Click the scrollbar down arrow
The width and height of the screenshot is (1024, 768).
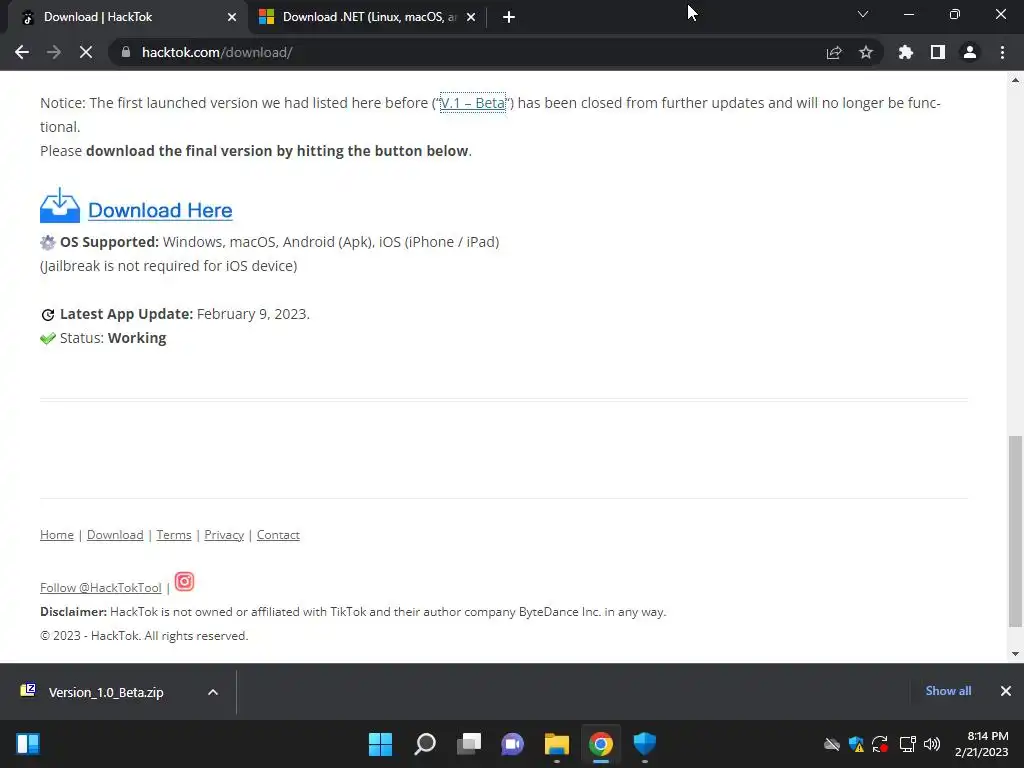(x=1015, y=654)
